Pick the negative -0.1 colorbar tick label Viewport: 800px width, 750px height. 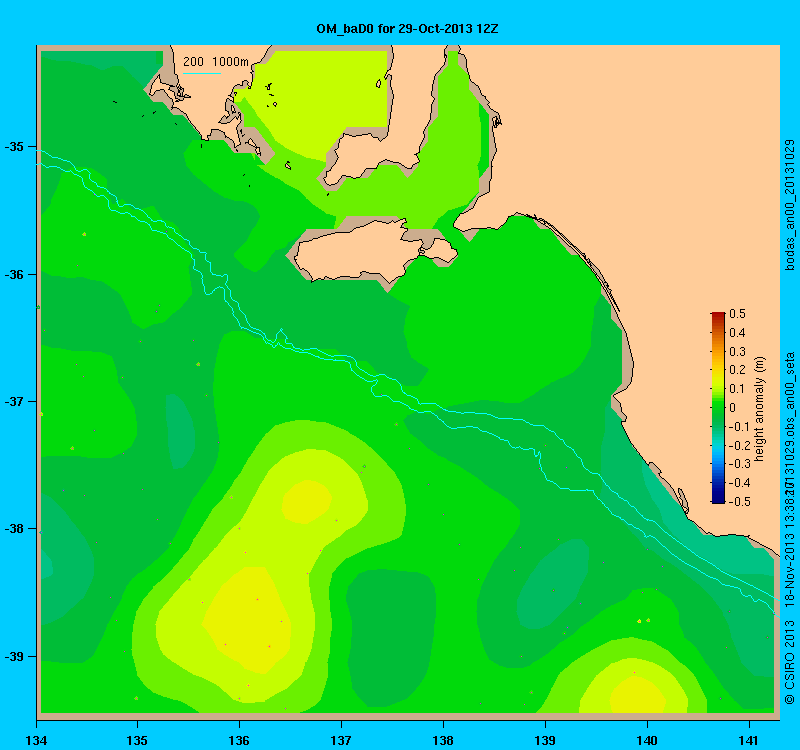pyautogui.click(x=738, y=427)
